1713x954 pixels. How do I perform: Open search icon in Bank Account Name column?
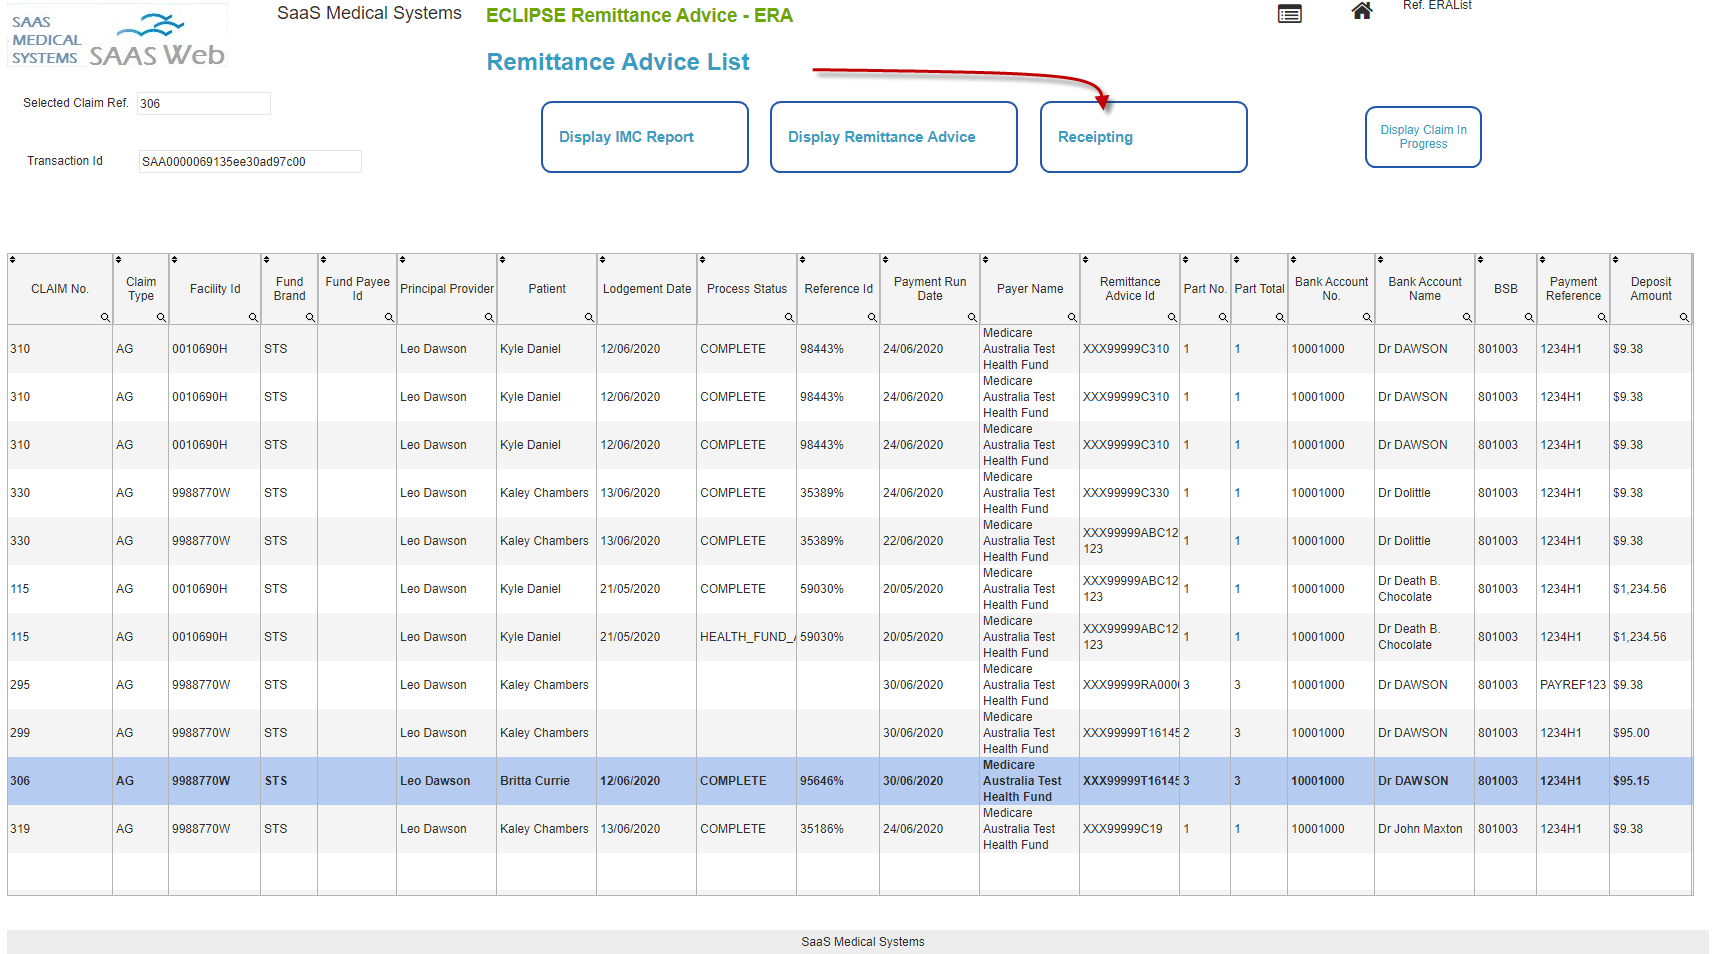1467,317
